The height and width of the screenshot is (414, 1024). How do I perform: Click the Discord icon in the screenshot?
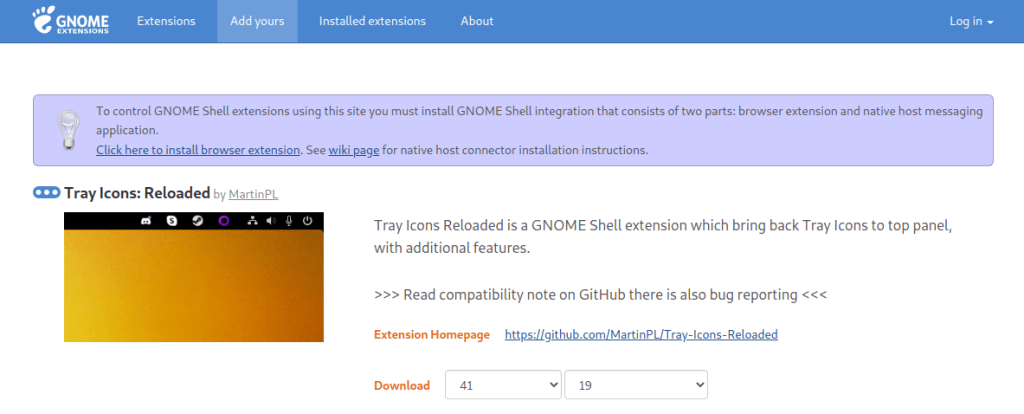coord(146,221)
